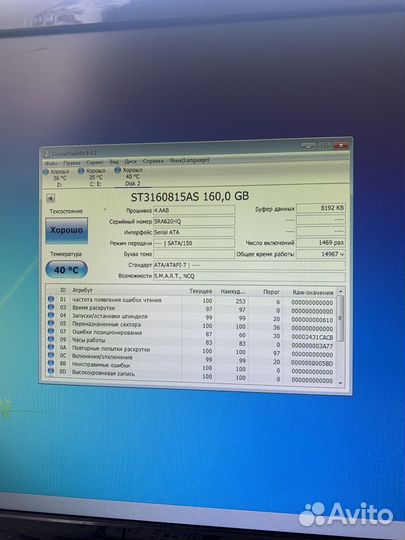Click raw value 00002431CACB
405x540 pixels.
(x=312, y=338)
